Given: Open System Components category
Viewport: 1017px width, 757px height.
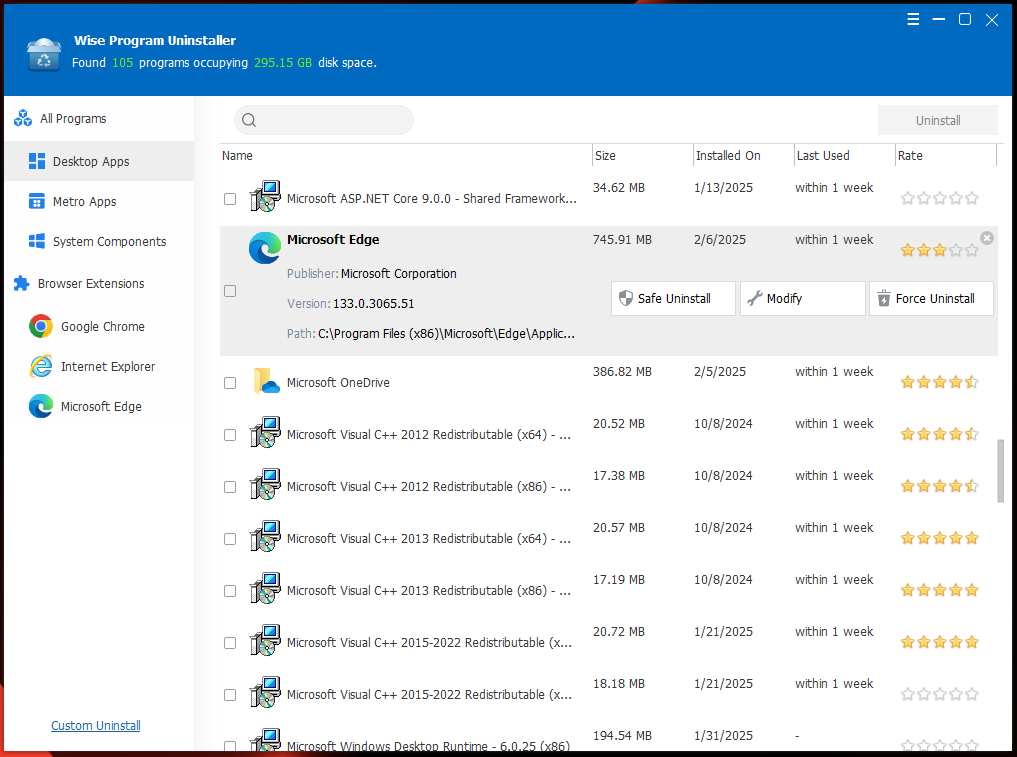Looking at the screenshot, I should tap(109, 241).
